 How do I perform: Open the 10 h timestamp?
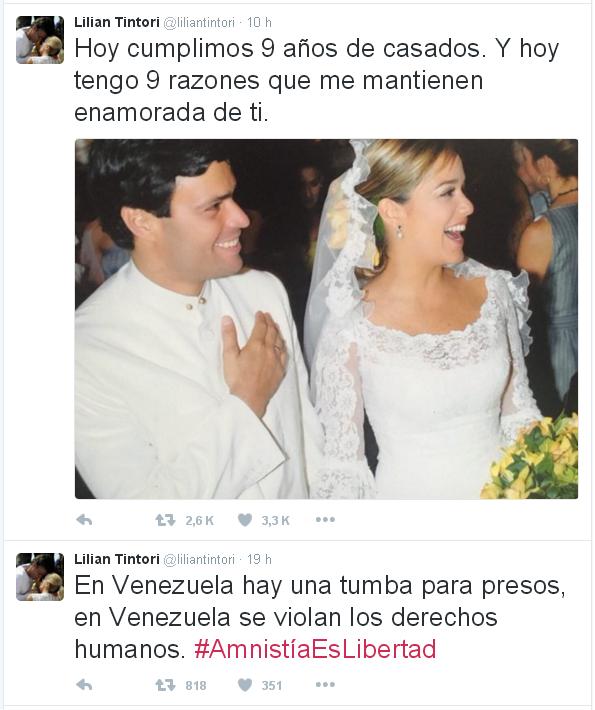pyautogui.click(x=259, y=22)
